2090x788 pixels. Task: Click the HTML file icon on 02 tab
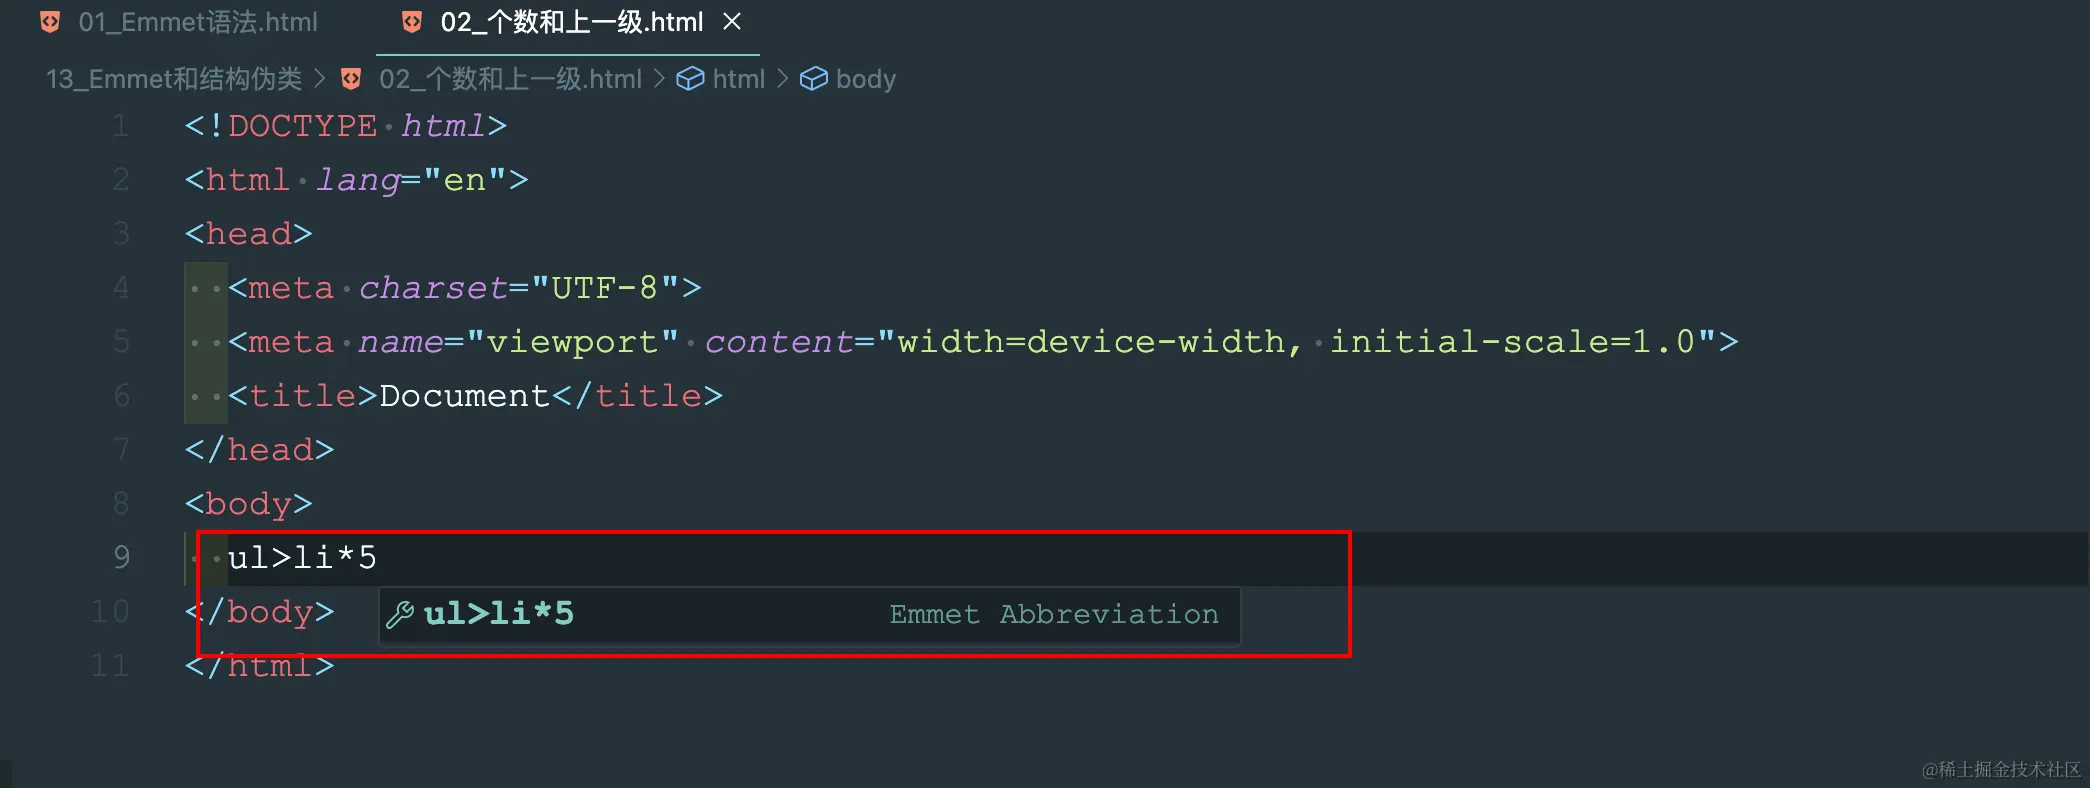[x=412, y=22]
